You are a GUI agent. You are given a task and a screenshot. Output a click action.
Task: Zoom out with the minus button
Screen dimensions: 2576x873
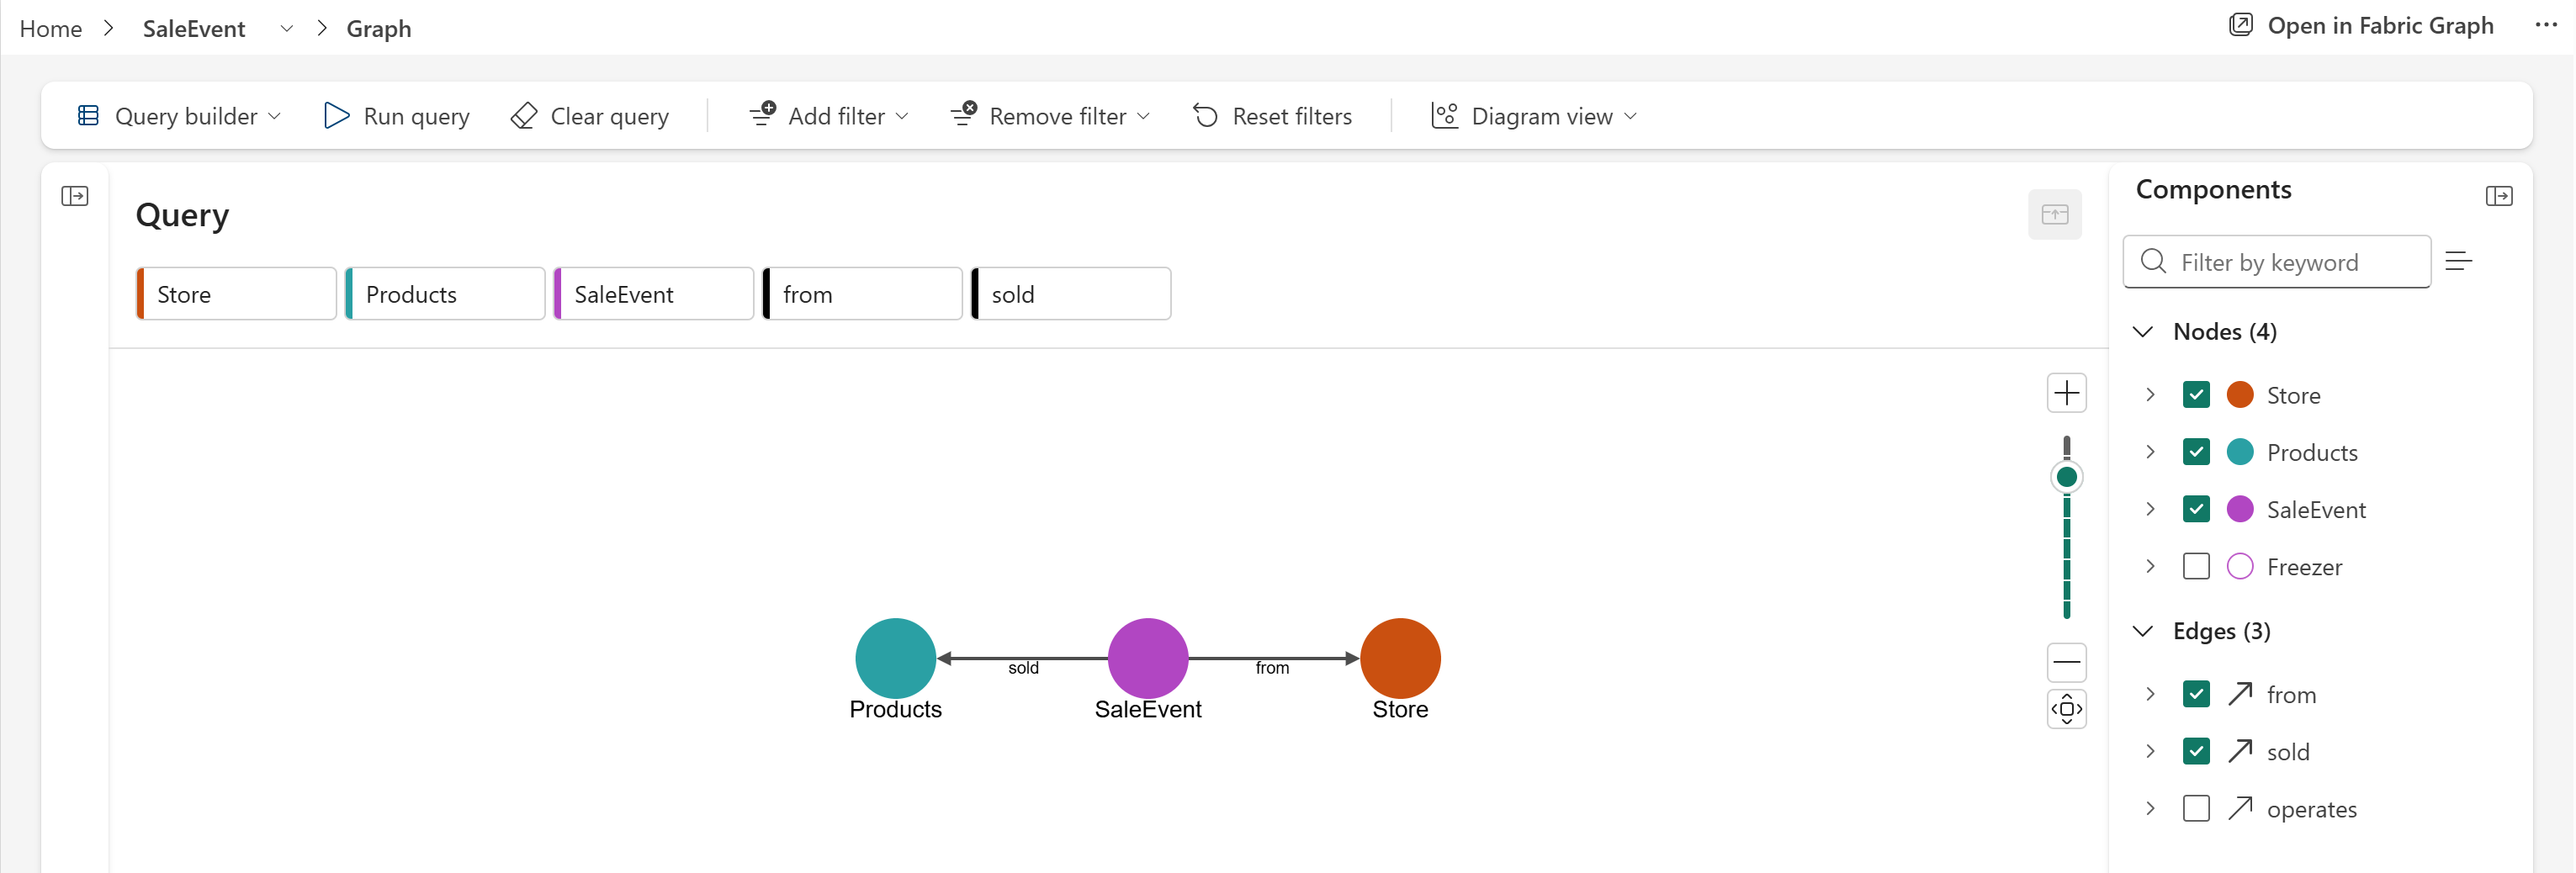[2066, 662]
